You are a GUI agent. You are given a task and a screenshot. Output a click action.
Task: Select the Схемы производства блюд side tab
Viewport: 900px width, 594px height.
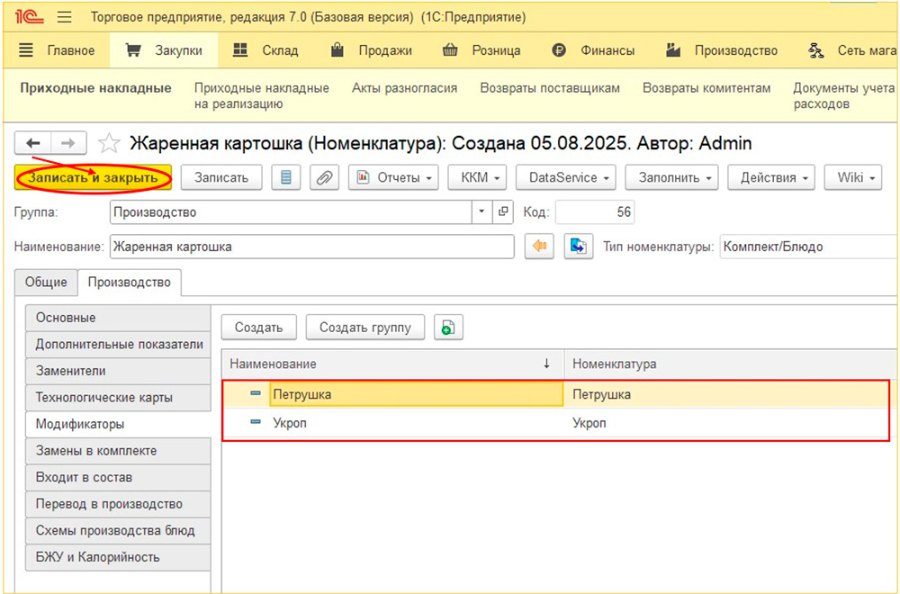click(118, 531)
